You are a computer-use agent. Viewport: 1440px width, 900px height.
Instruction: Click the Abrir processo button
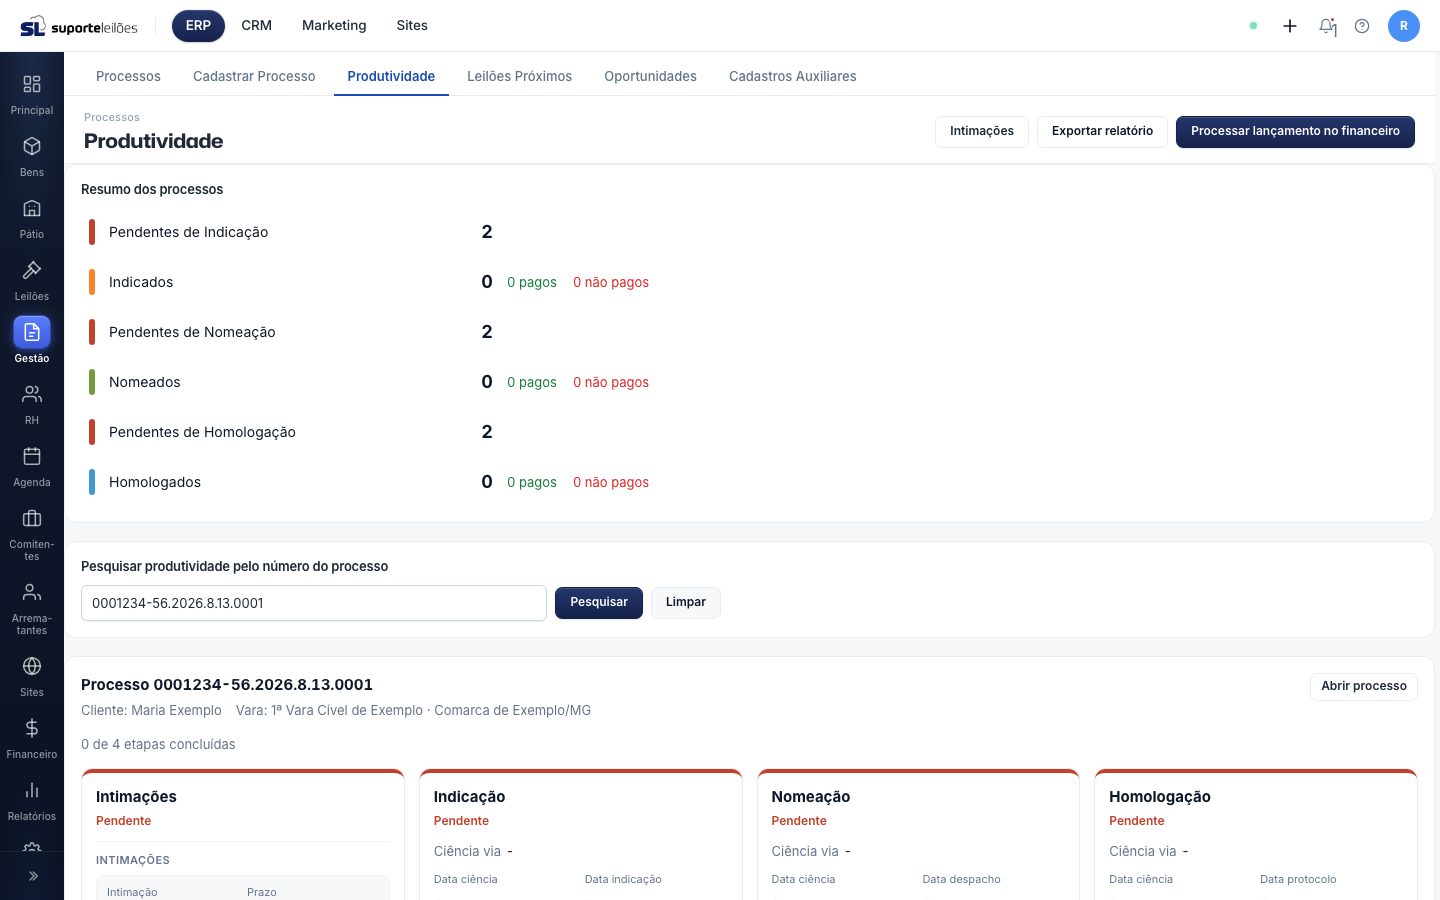pyautogui.click(x=1364, y=687)
